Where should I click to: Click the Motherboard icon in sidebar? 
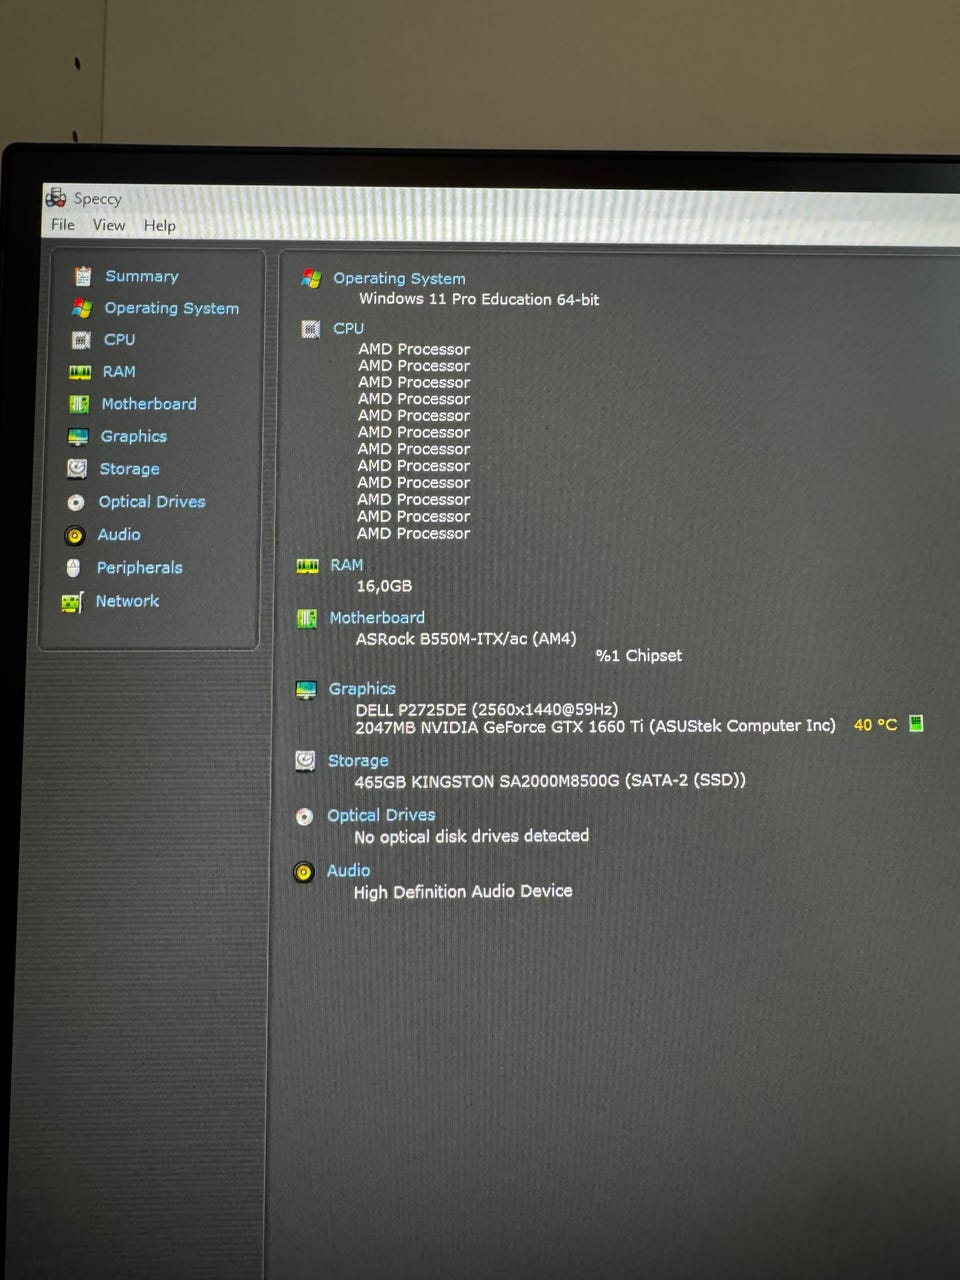(79, 404)
